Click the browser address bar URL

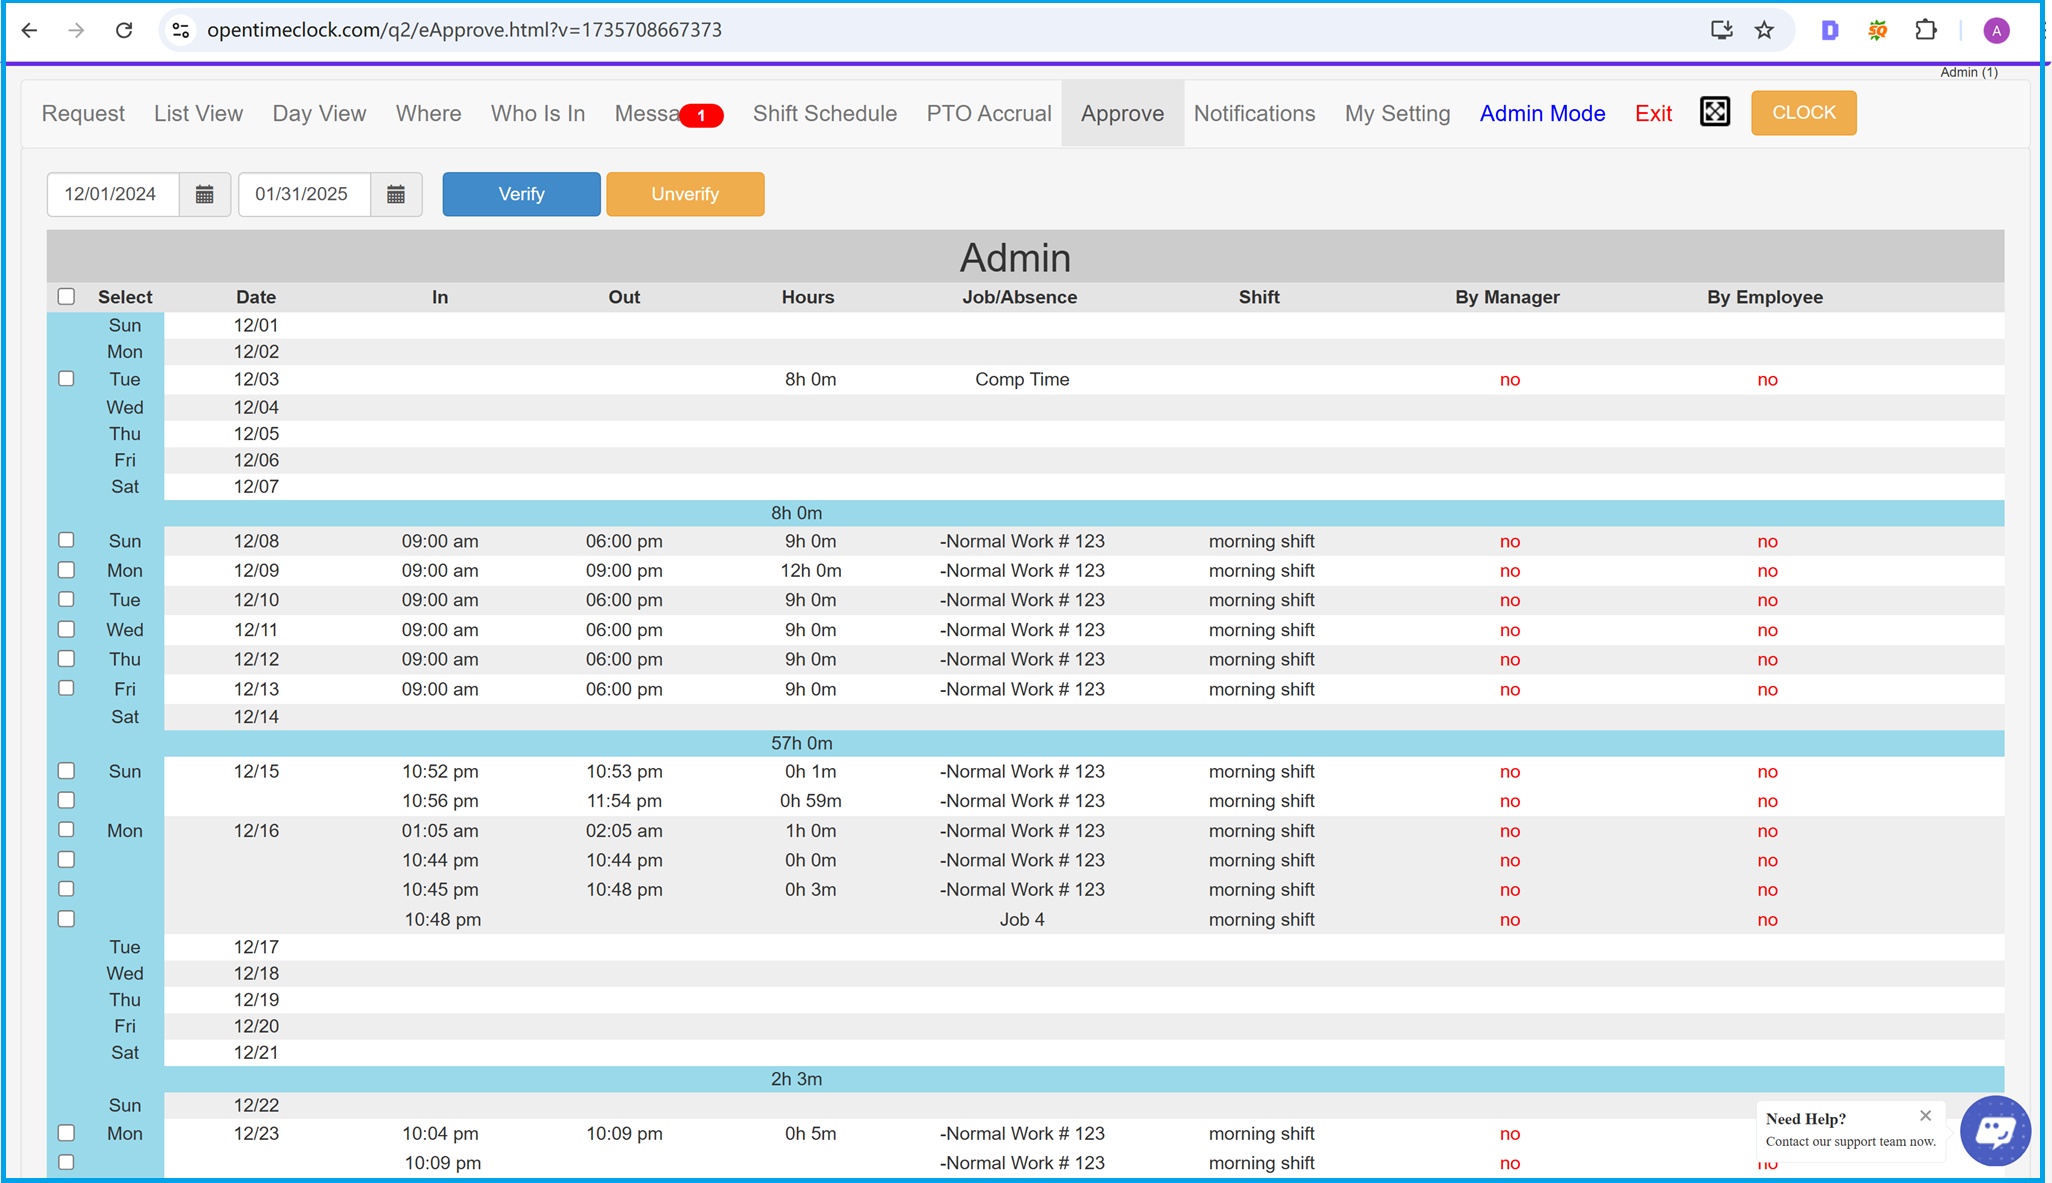click(x=464, y=30)
